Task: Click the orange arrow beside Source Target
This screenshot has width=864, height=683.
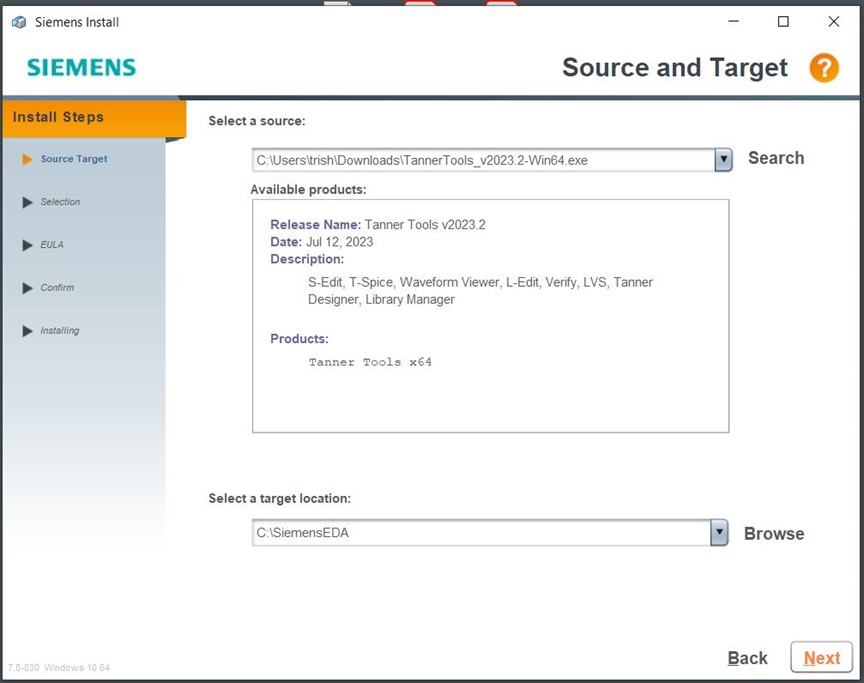Action: 28,159
